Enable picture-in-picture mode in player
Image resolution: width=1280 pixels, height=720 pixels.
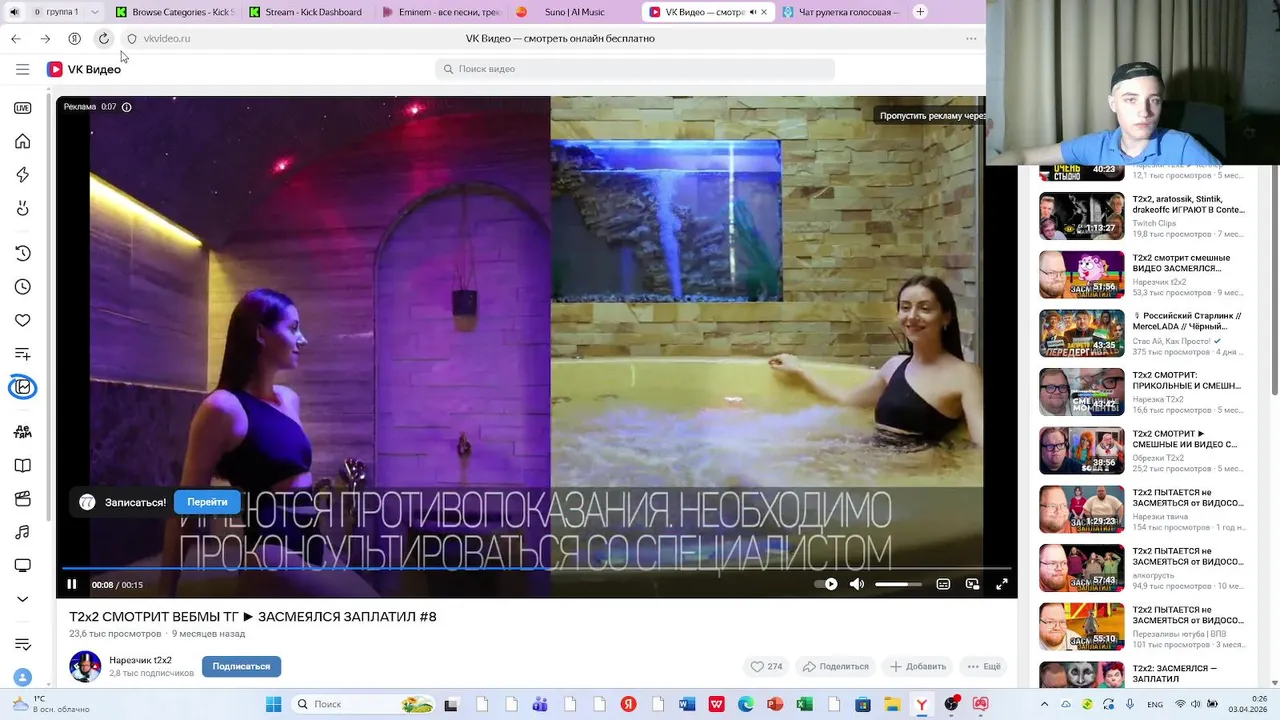[x=972, y=584]
